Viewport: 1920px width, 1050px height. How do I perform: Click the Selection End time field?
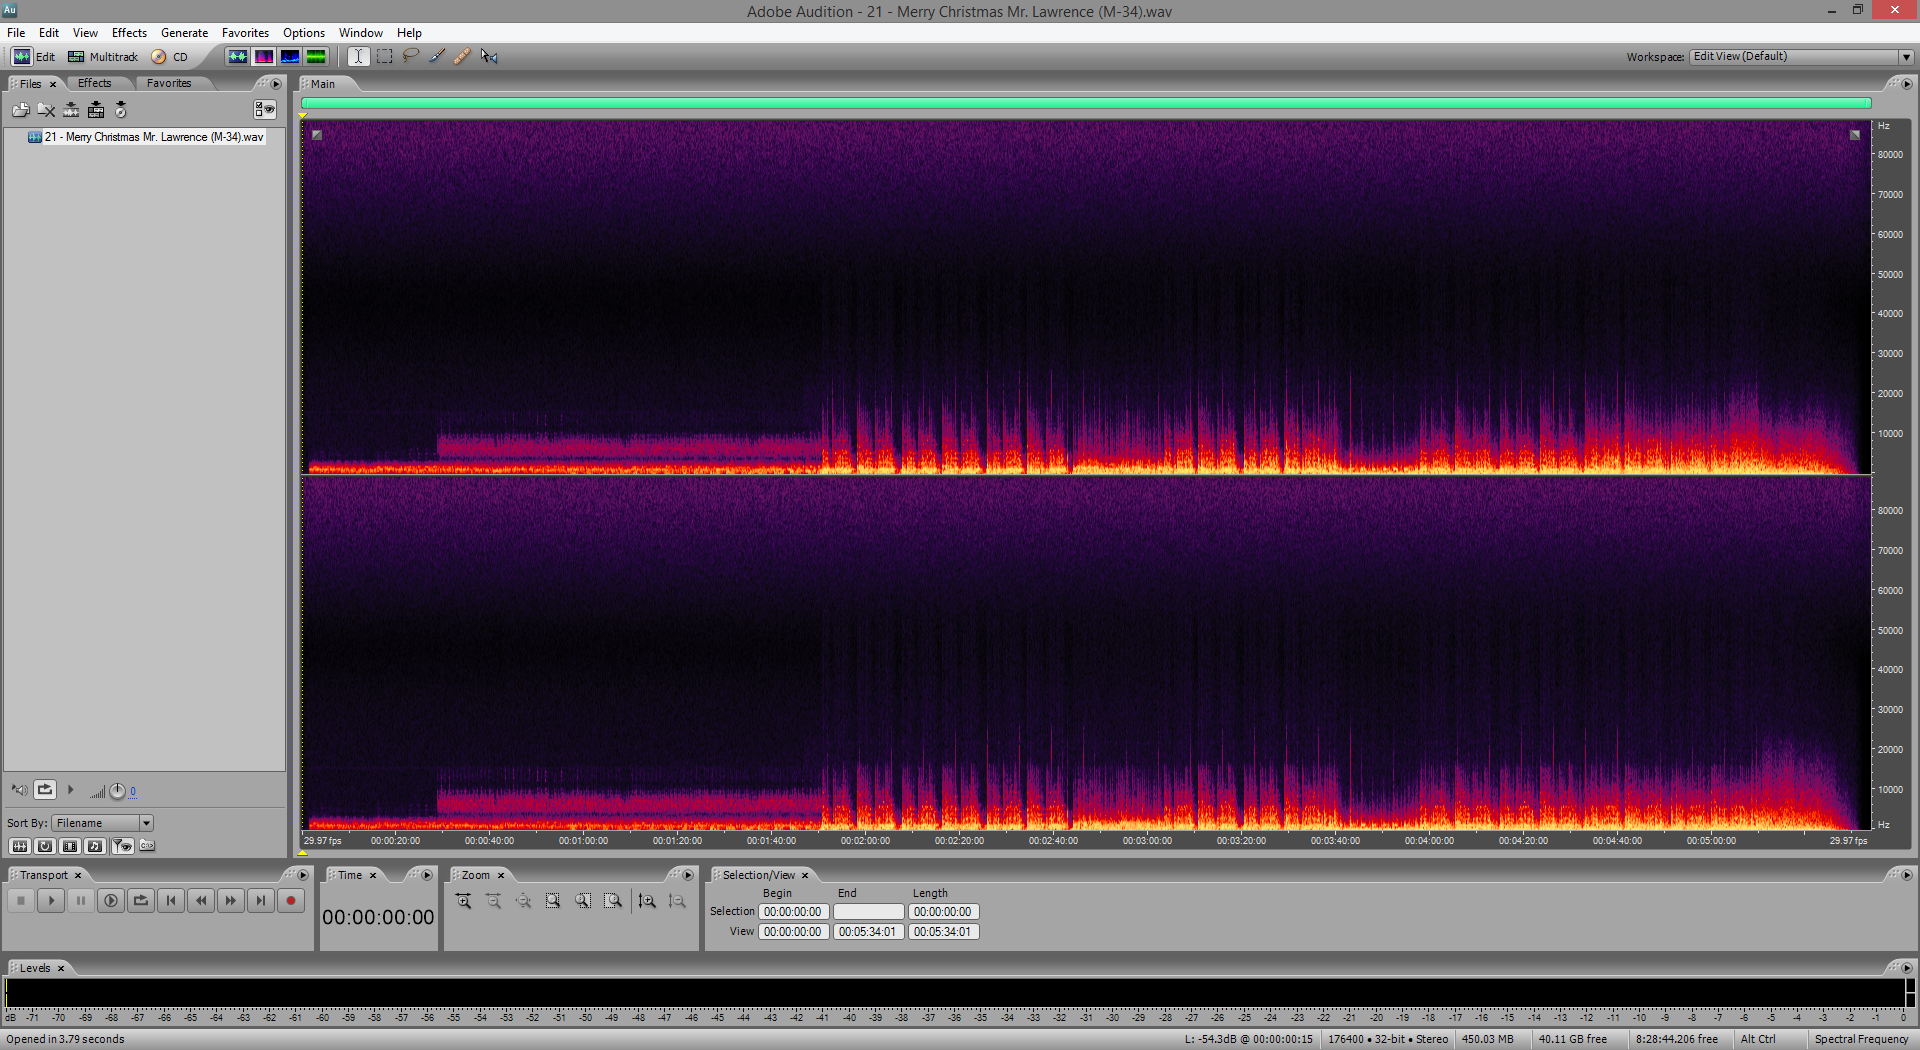point(868,912)
